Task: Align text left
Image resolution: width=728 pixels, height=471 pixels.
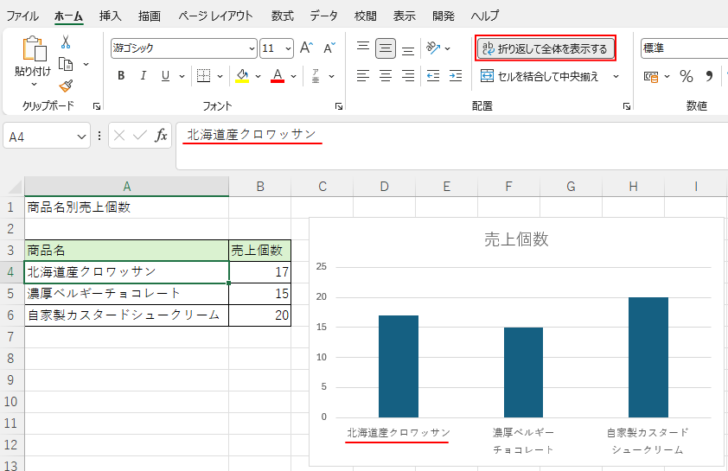Action: (363, 76)
